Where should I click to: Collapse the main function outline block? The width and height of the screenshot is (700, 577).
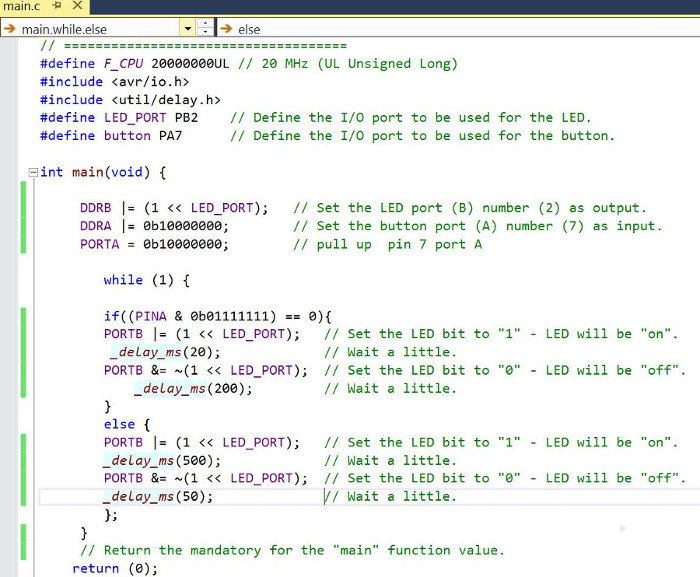[x=33, y=172]
